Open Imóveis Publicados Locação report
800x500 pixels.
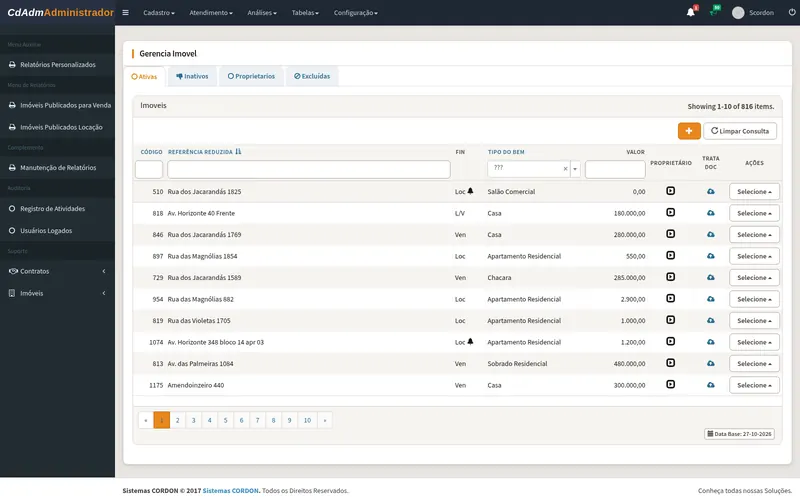[x=57, y=127]
